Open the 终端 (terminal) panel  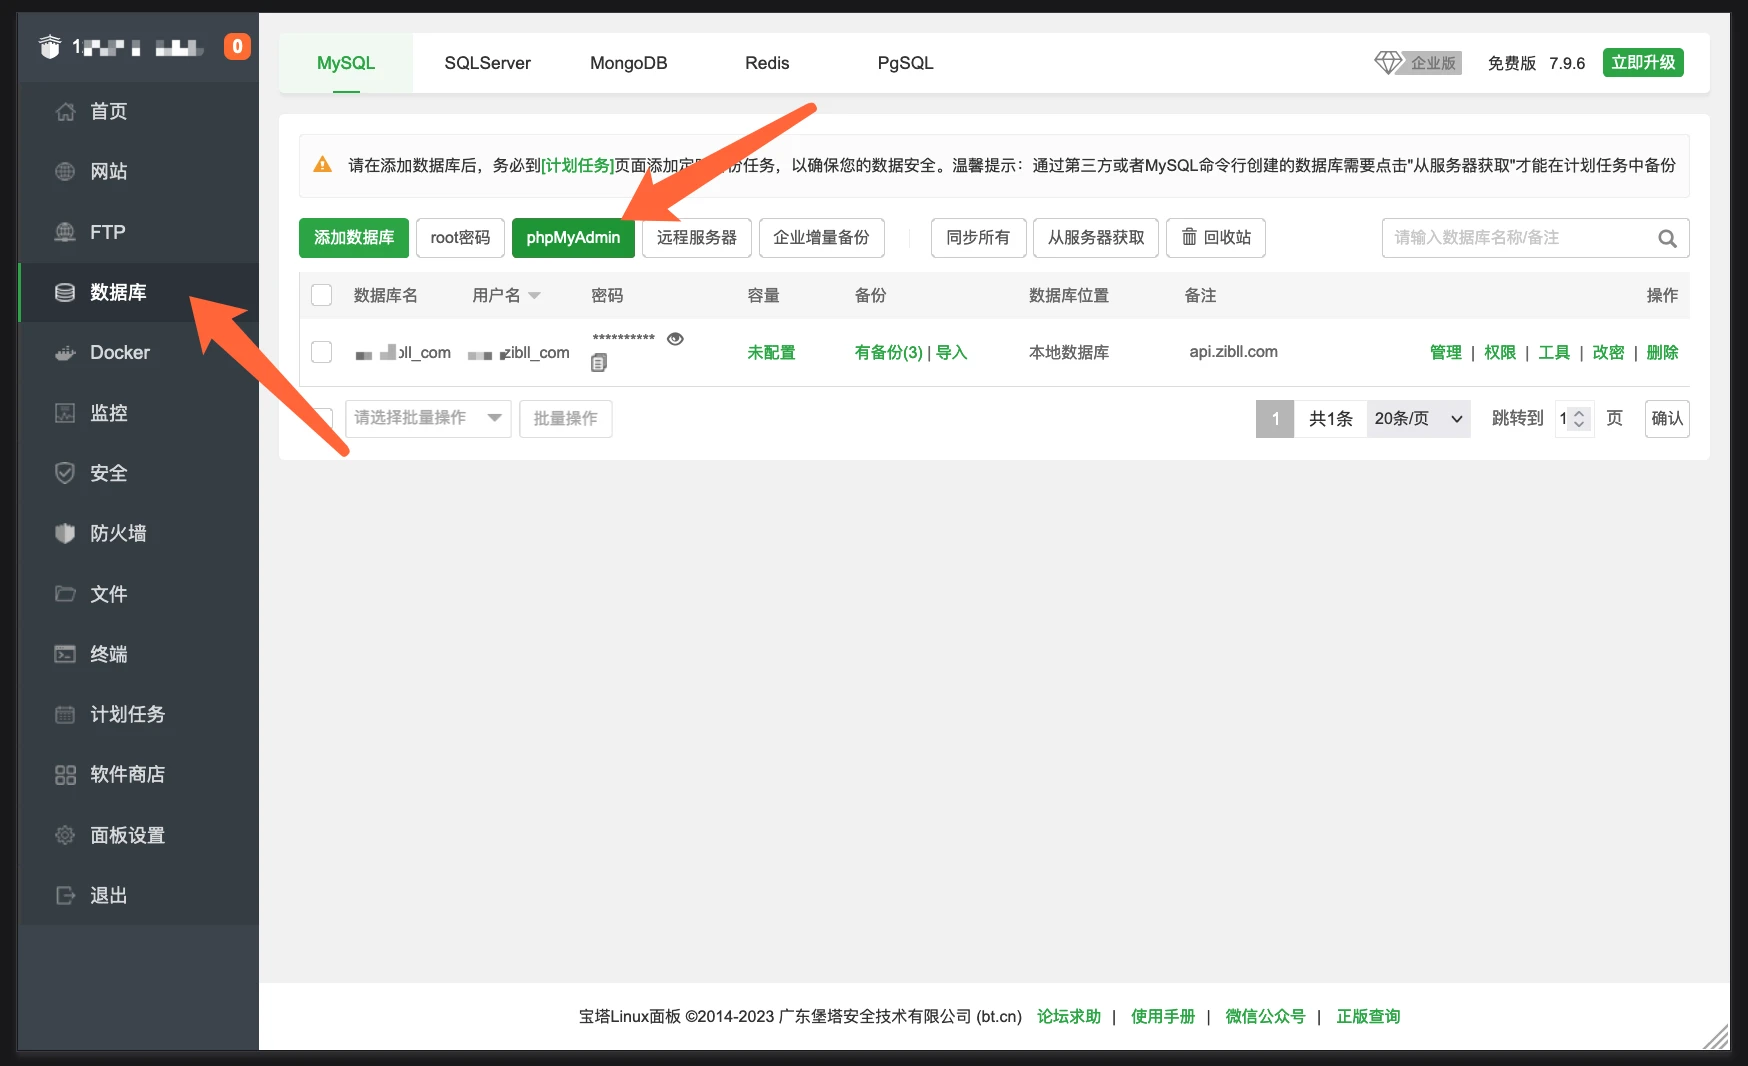pyautogui.click(x=110, y=654)
